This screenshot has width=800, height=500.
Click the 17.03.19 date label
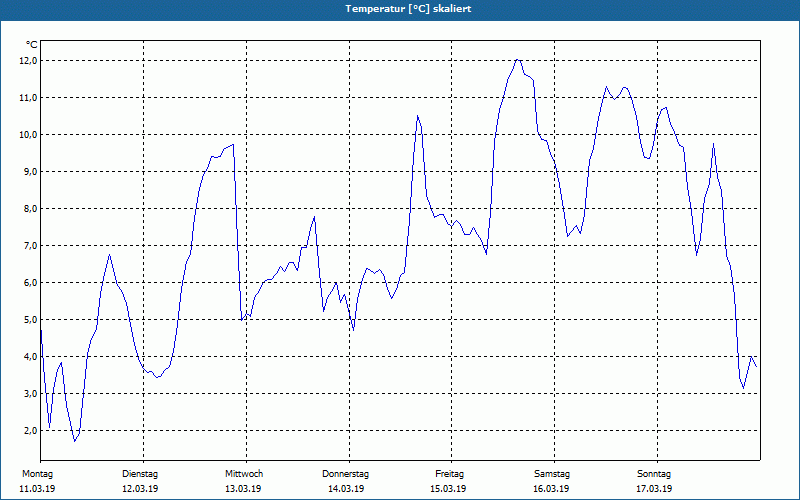click(654, 489)
